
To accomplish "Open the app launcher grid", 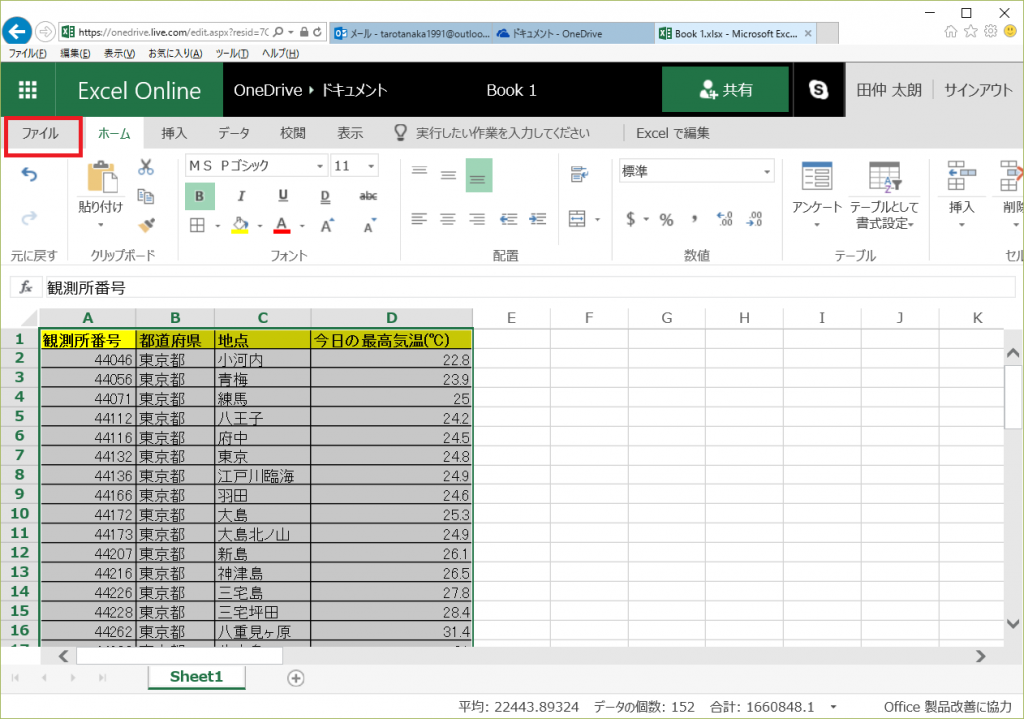I will pyautogui.click(x=27, y=89).
